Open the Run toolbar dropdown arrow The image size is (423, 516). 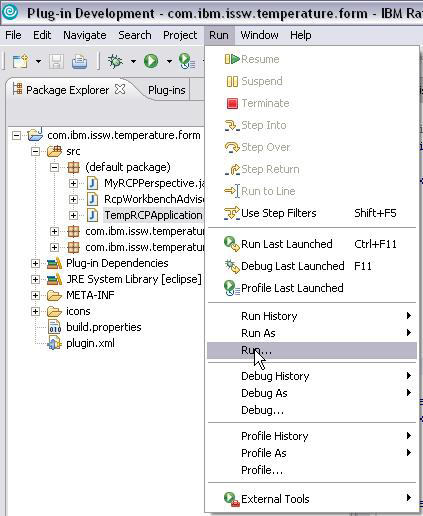169,61
